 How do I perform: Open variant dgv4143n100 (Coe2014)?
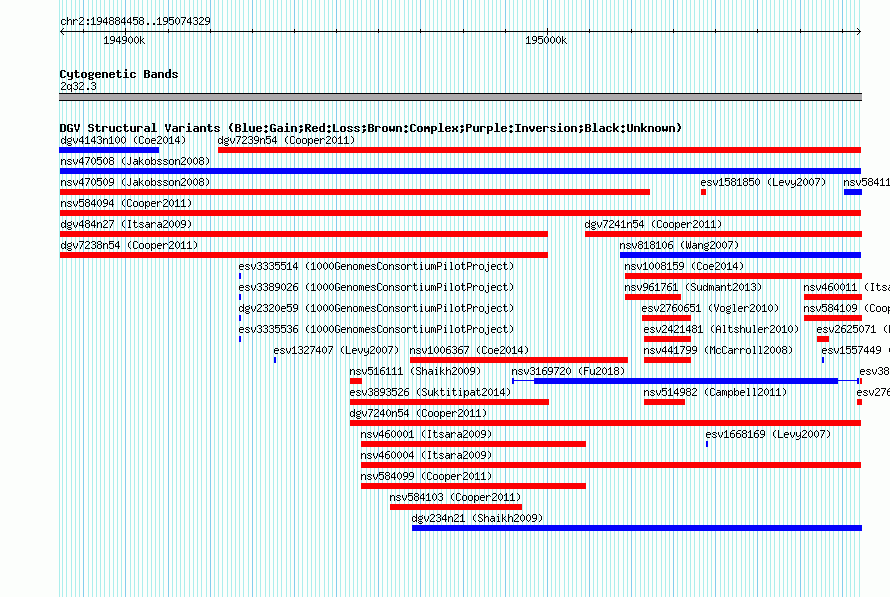click(x=109, y=150)
